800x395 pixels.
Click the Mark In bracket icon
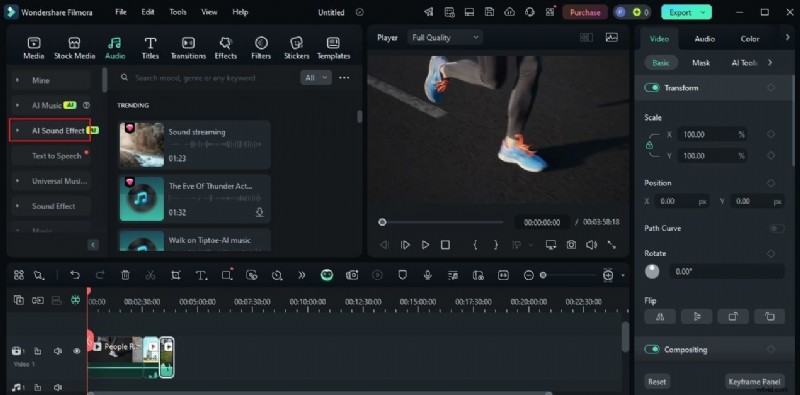pyautogui.click(x=475, y=245)
